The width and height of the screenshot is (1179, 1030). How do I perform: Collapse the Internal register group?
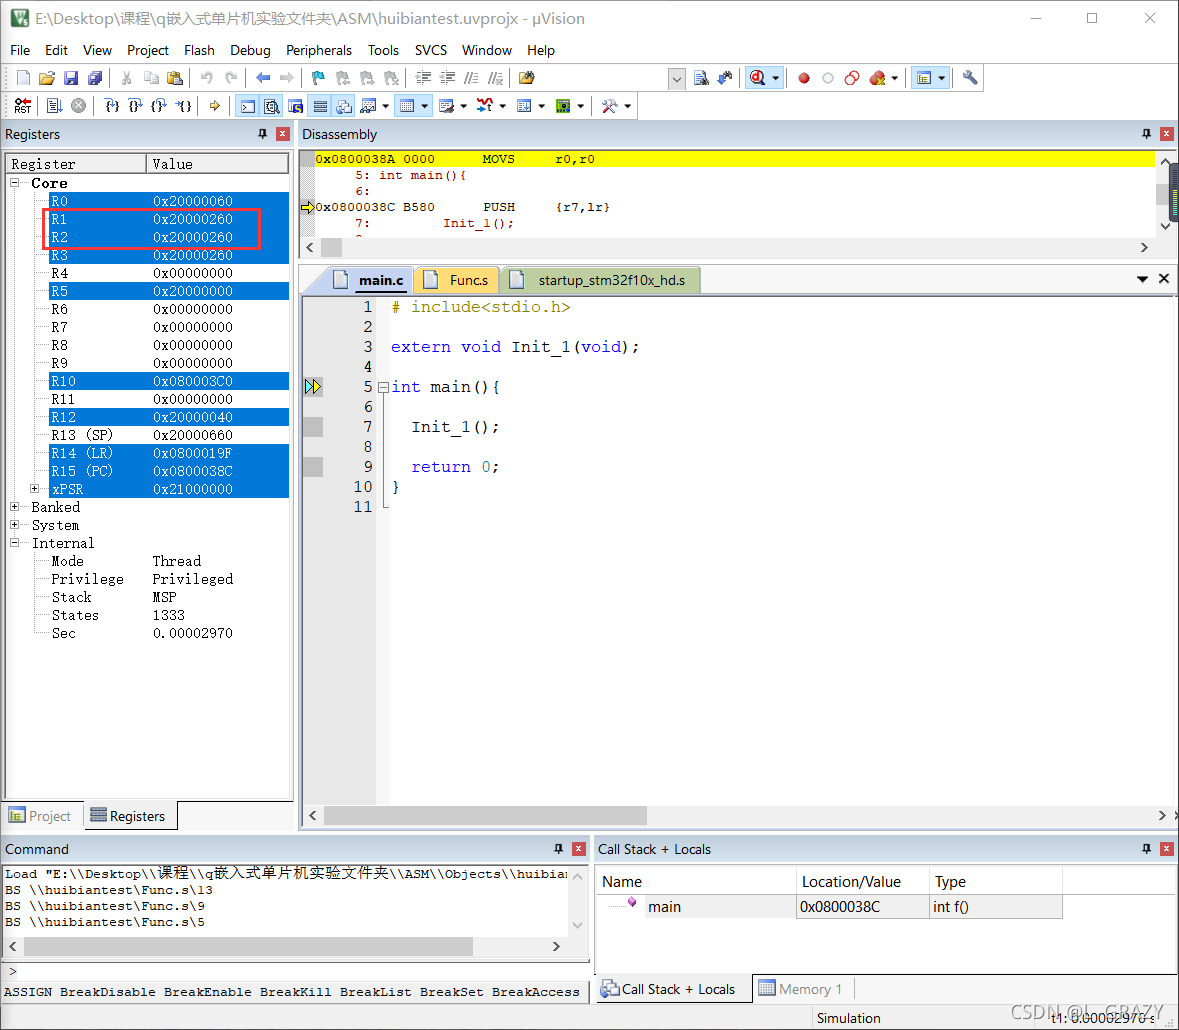tap(14, 543)
